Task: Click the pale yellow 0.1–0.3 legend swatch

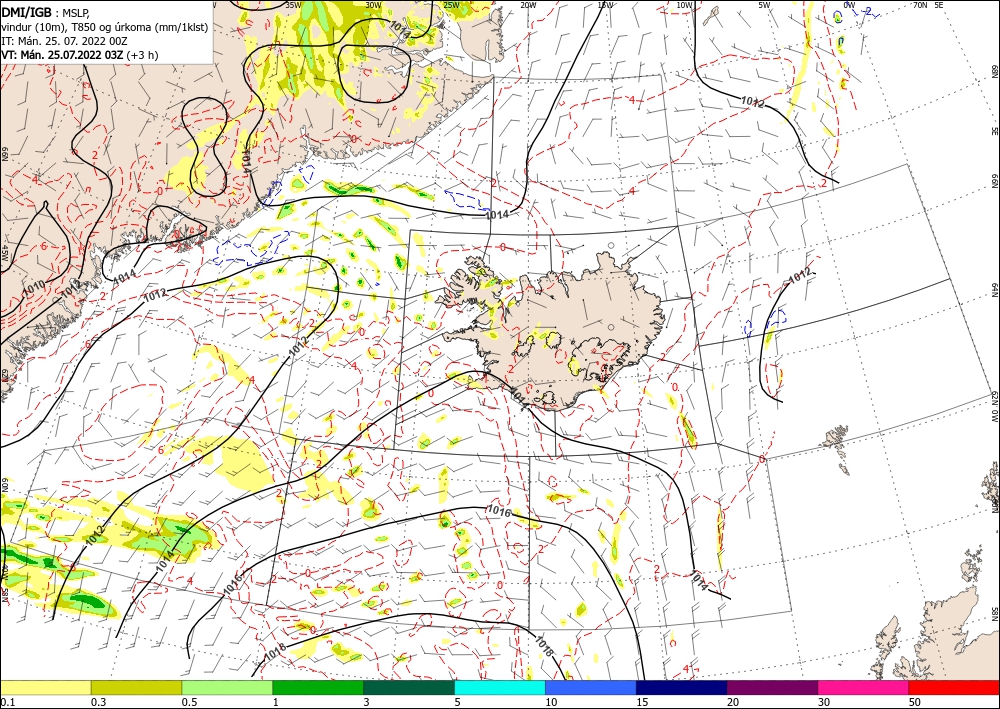Action: [45, 687]
